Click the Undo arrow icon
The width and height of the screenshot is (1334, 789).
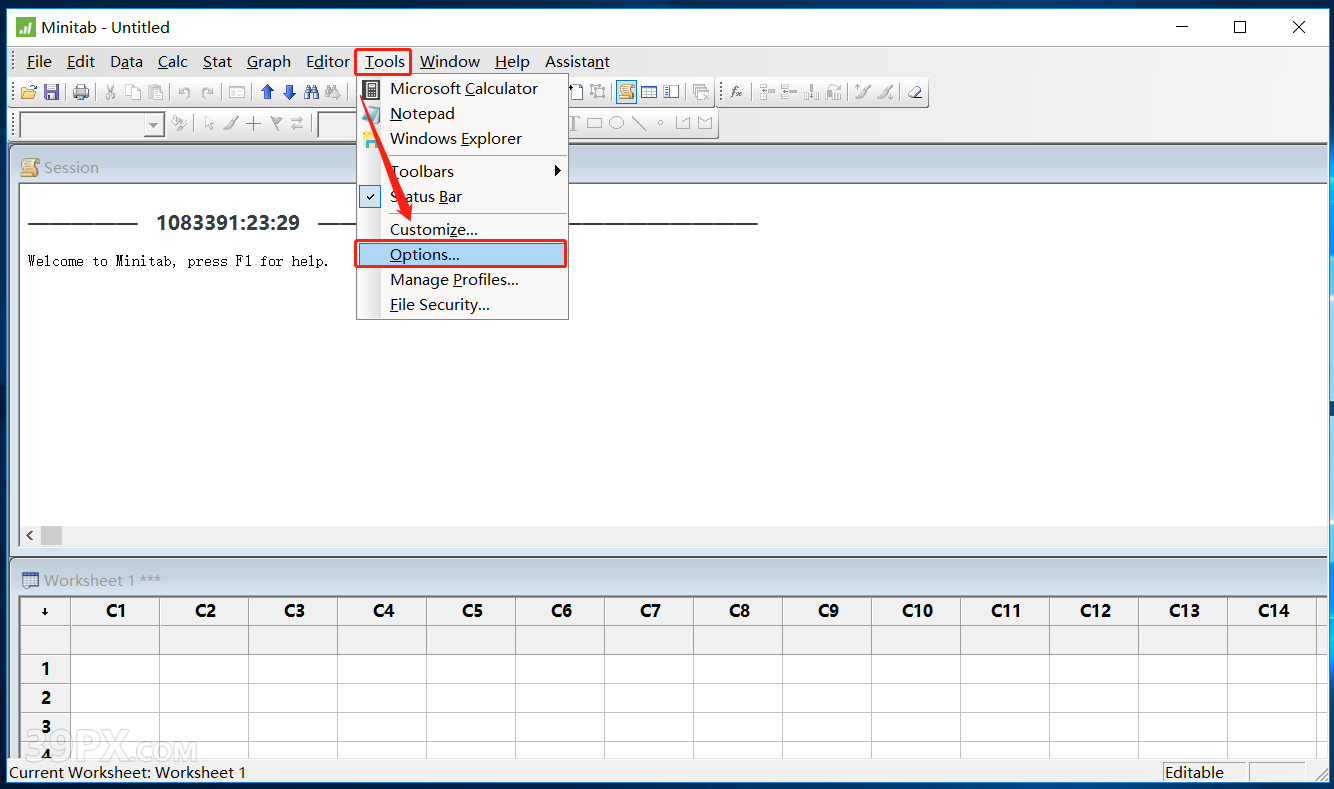[x=184, y=92]
